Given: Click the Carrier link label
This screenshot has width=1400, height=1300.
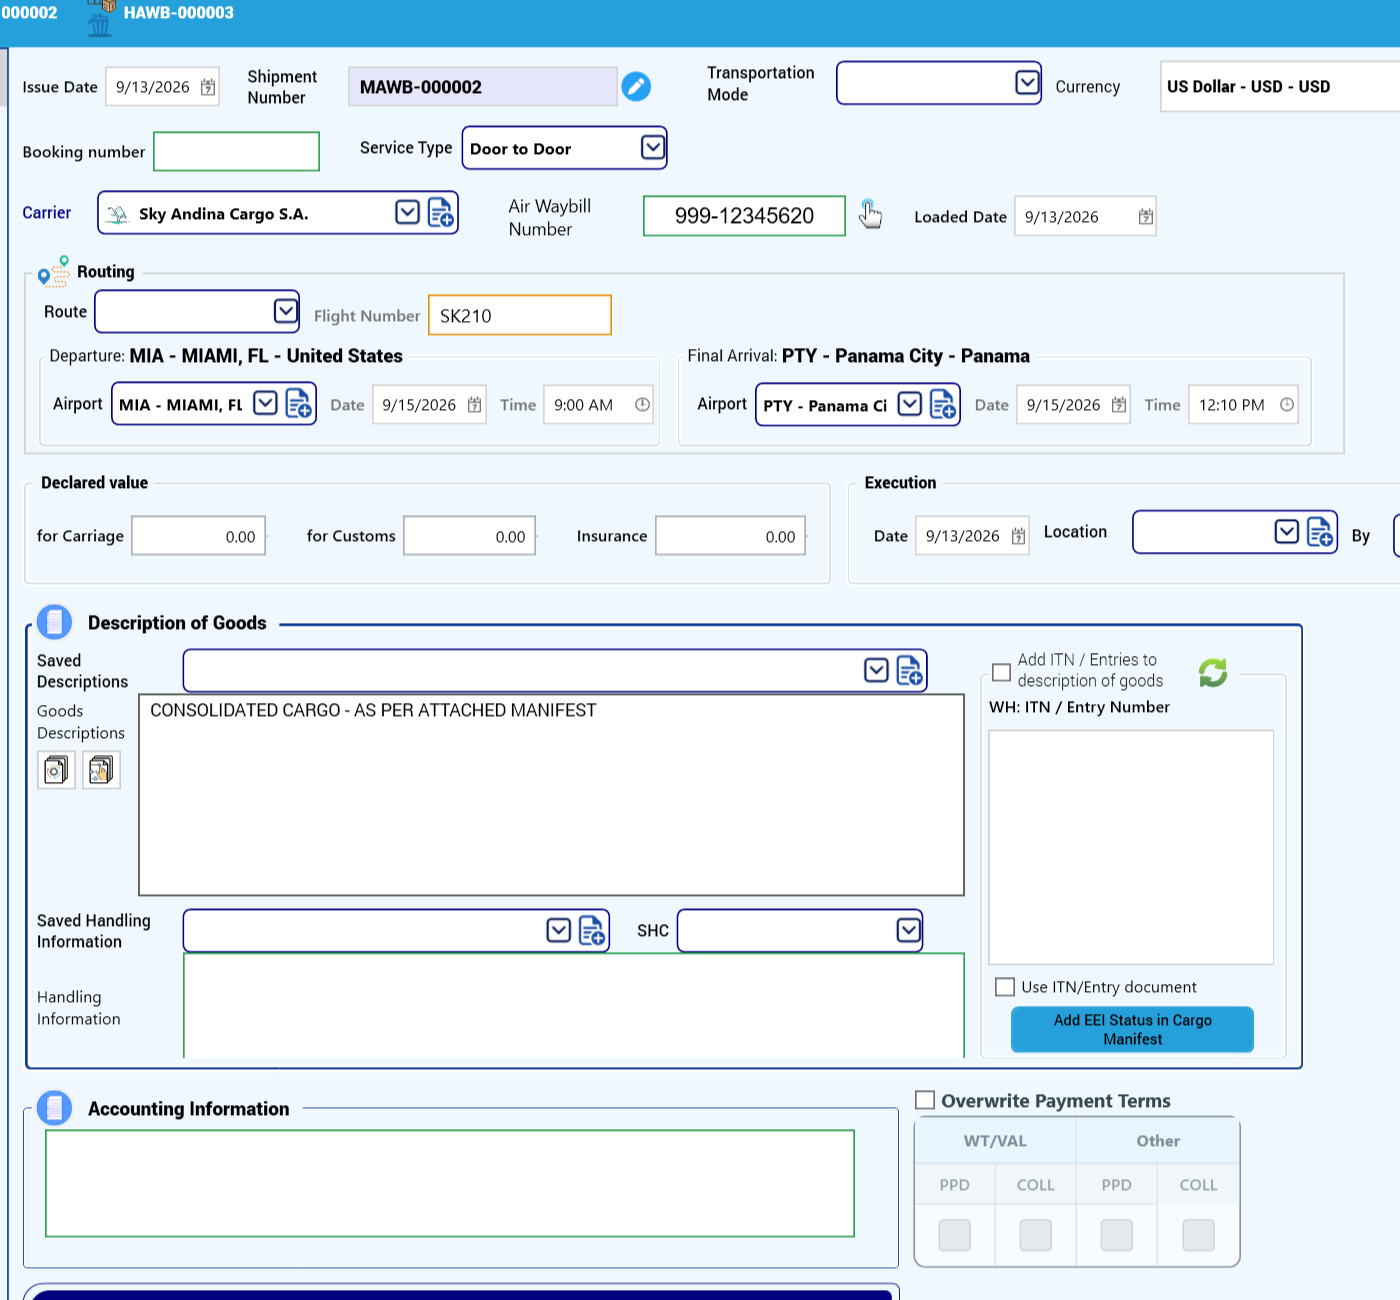Looking at the screenshot, I should (x=47, y=213).
